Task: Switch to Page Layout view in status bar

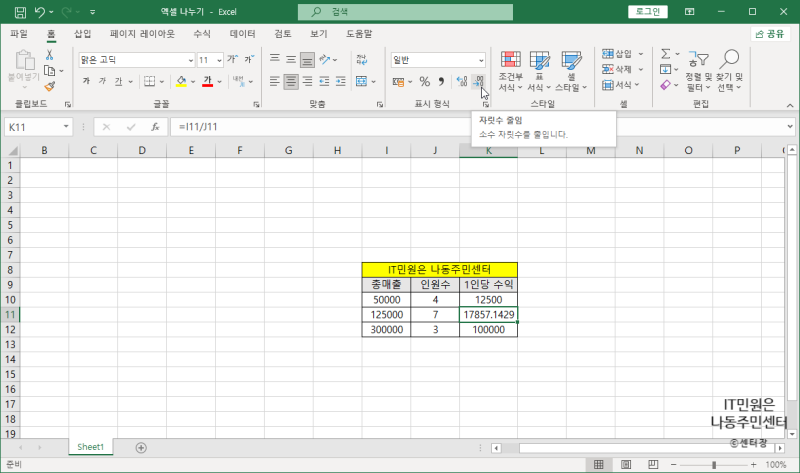Action: tap(626, 464)
